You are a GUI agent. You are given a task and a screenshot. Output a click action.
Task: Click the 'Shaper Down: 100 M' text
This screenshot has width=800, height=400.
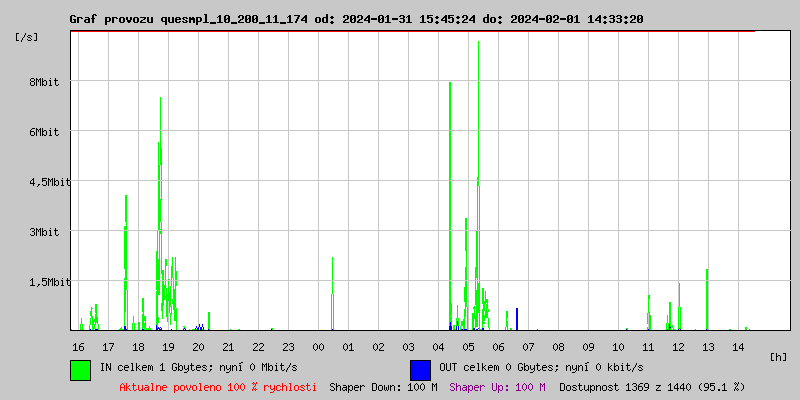coord(383,386)
